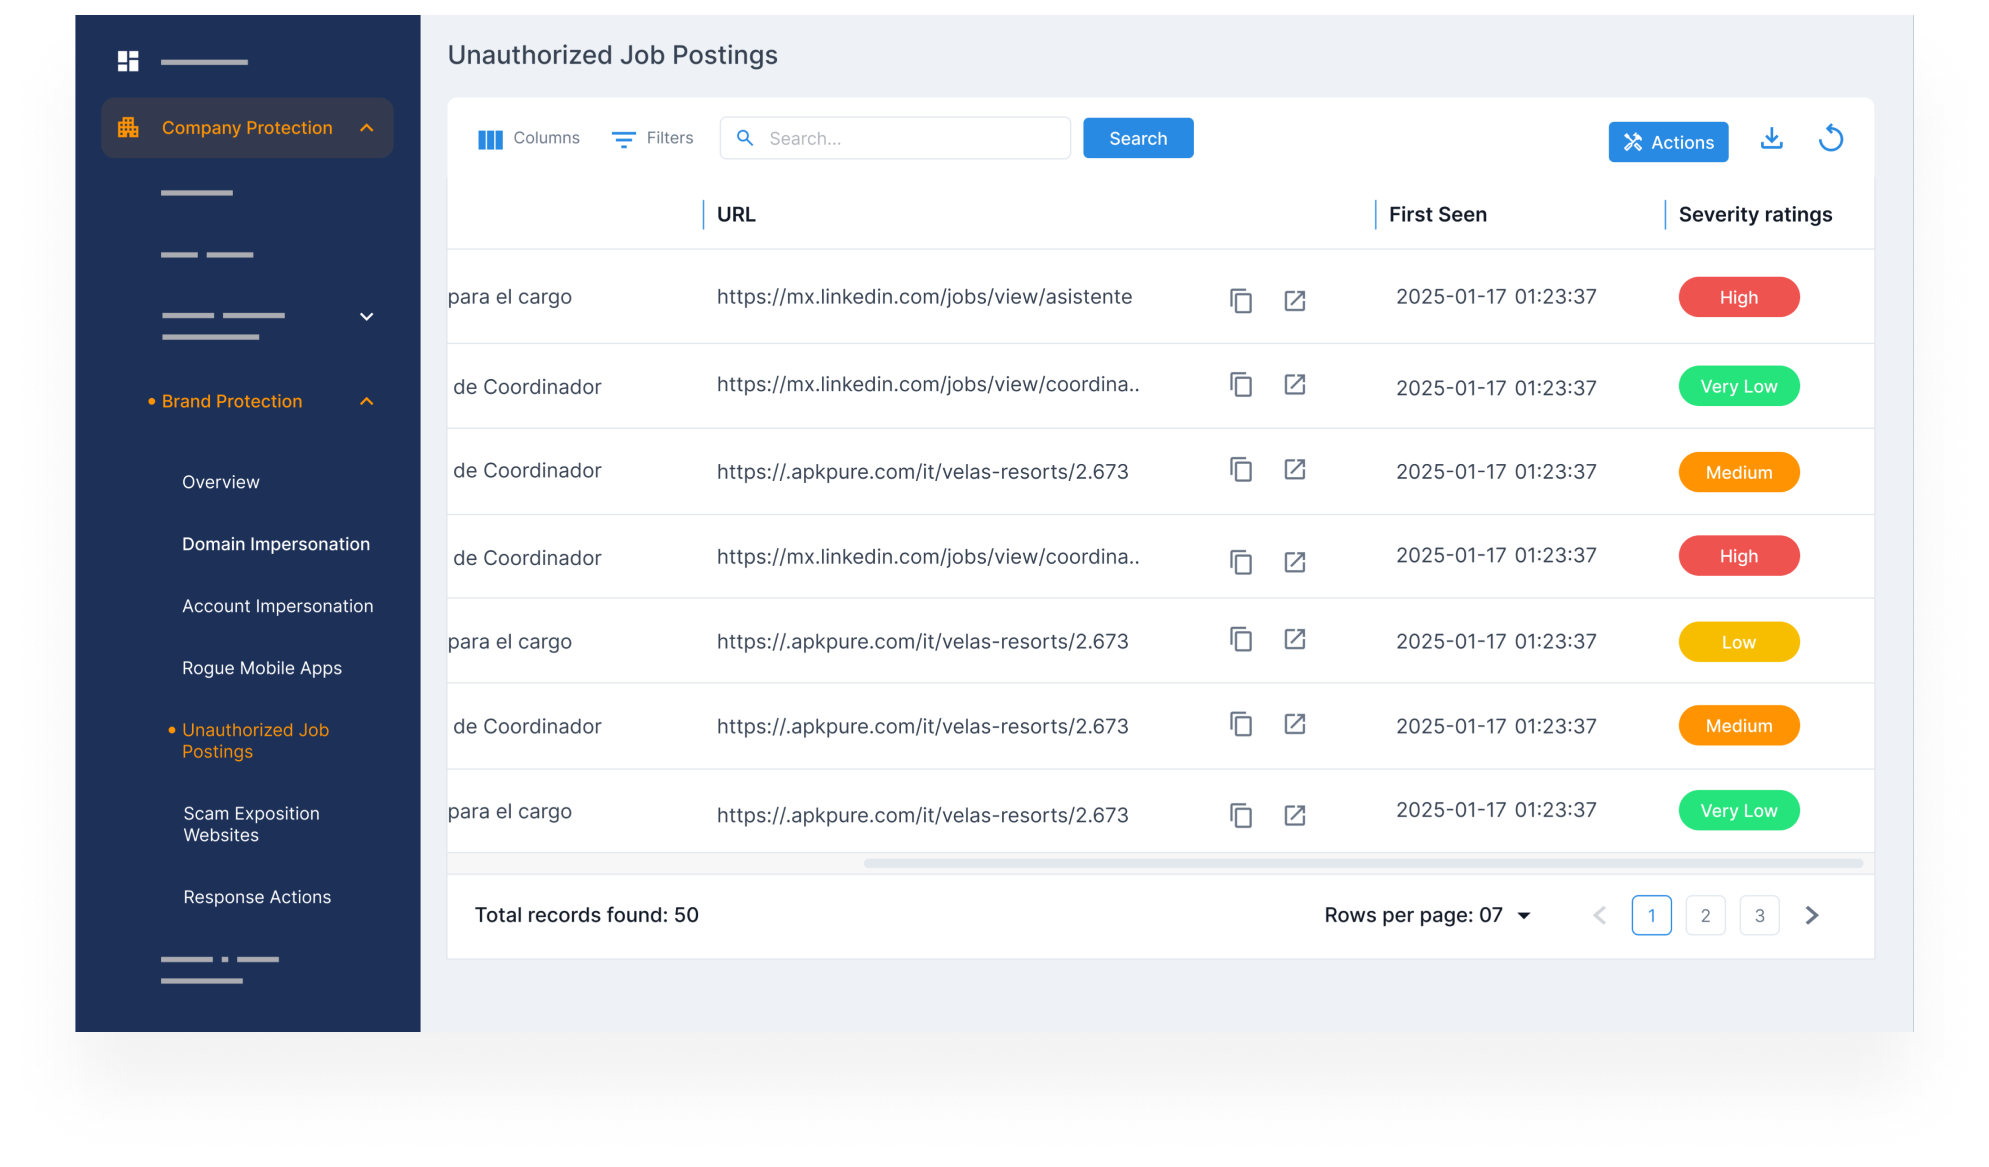Open link in the last Very Low row
The height and width of the screenshot is (1167, 1989).
1295,815
